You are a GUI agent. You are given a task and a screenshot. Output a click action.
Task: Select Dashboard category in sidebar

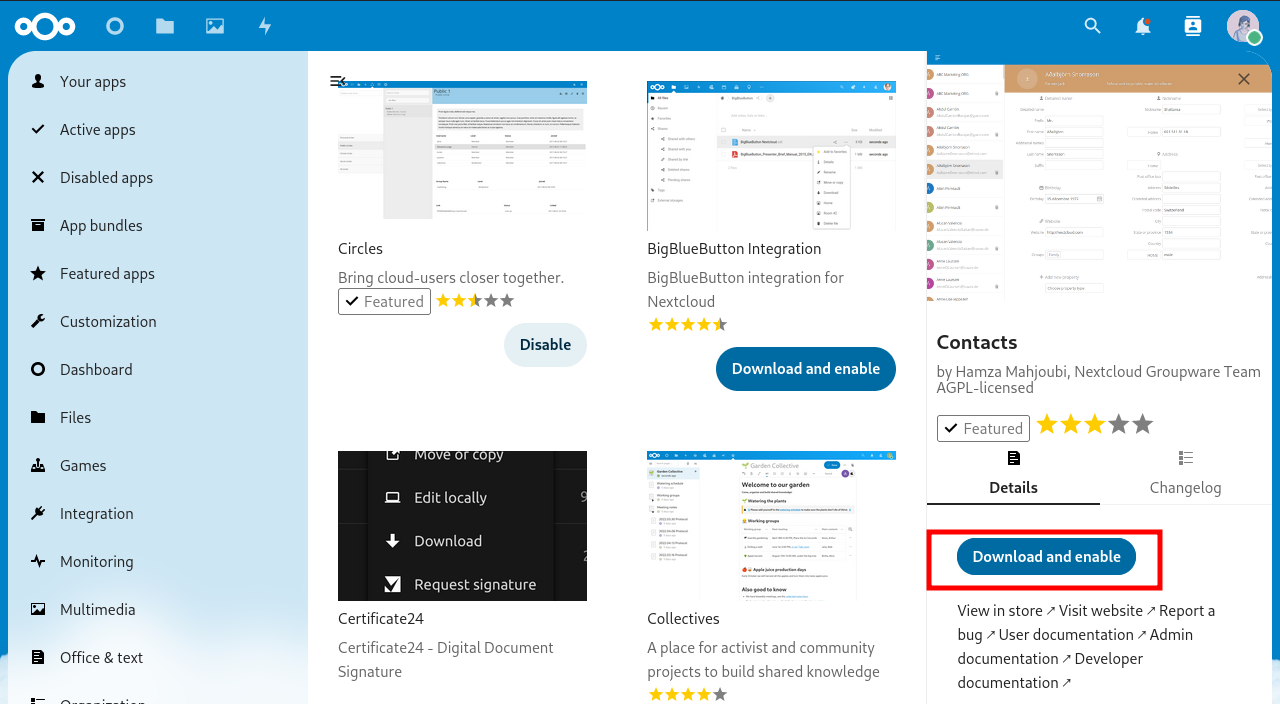pyautogui.click(x=158, y=370)
